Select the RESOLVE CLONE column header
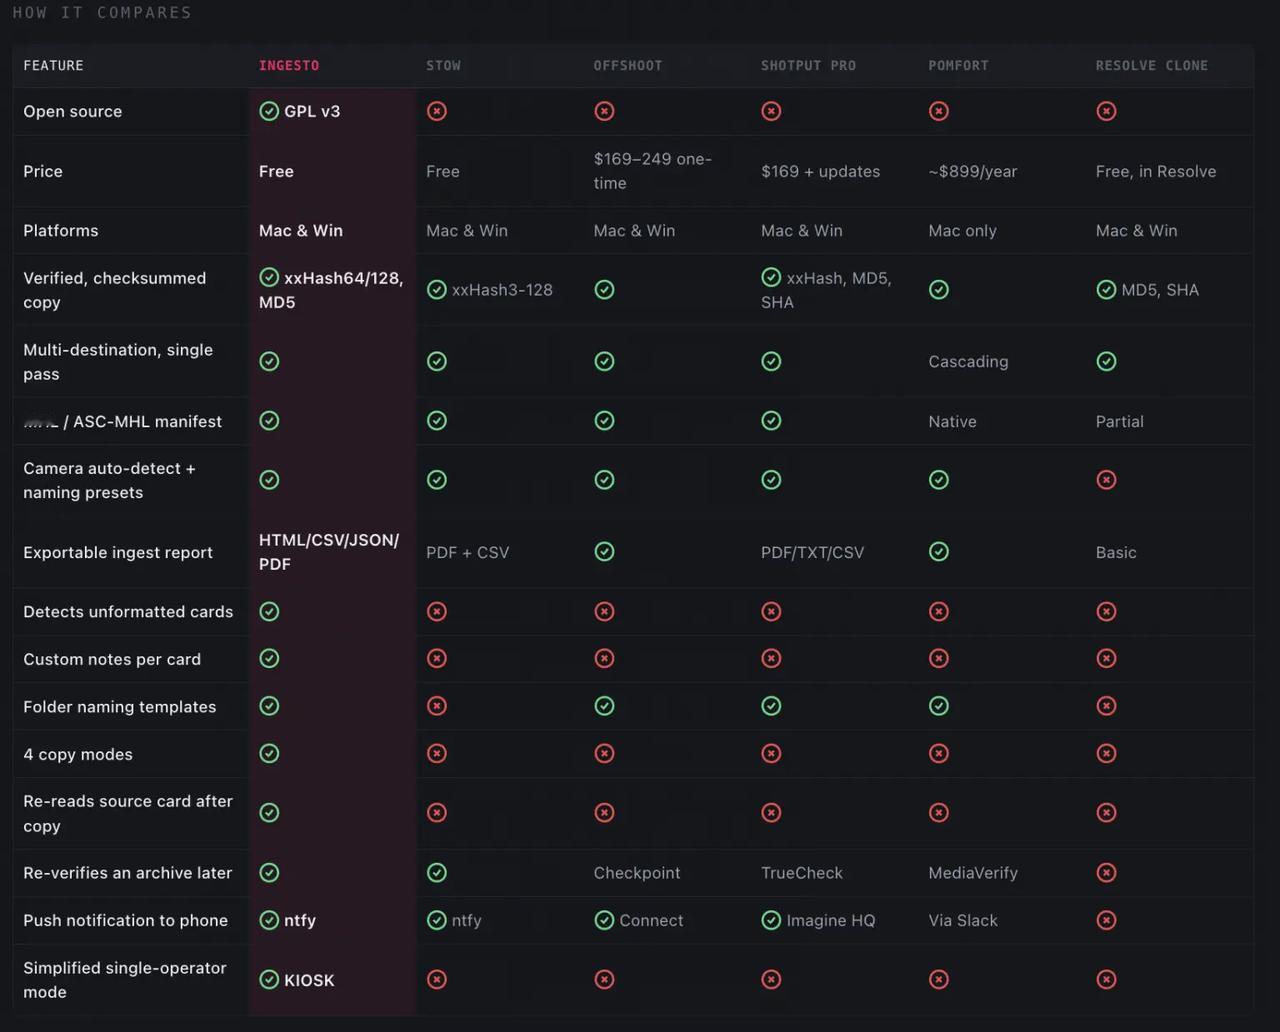Viewport: 1280px width, 1032px height. [1152, 66]
